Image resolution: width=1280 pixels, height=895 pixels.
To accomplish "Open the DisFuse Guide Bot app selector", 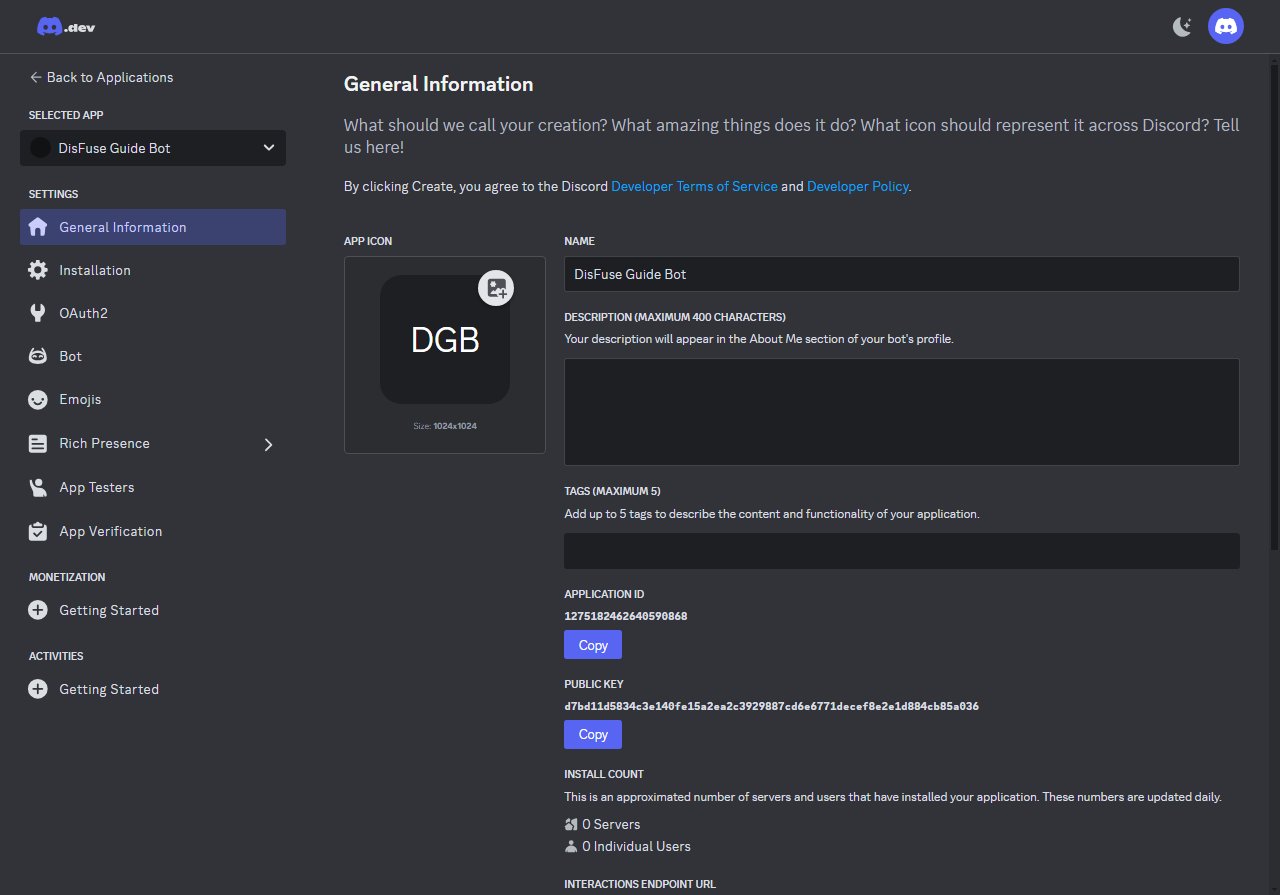I will click(x=153, y=148).
